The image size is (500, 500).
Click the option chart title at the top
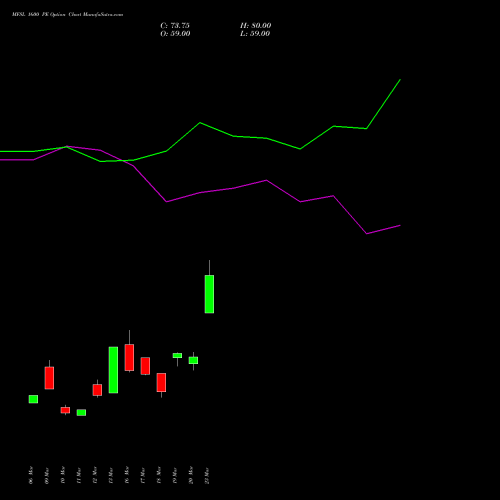[67, 15]
